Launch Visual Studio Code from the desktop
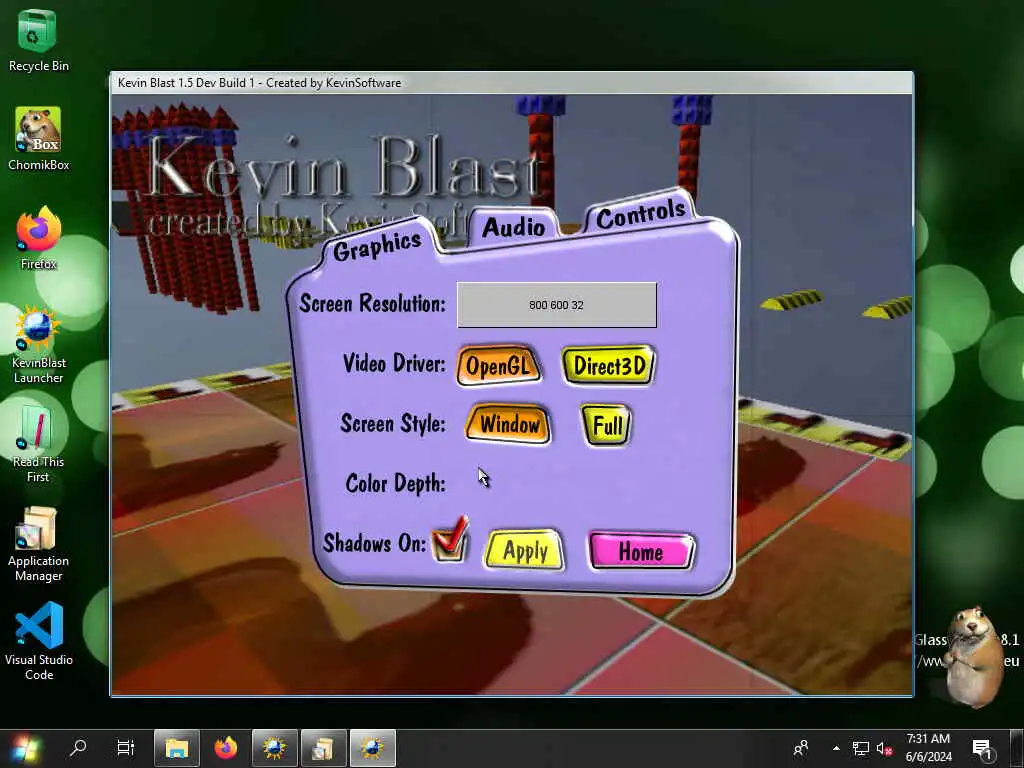 [38, 642]
